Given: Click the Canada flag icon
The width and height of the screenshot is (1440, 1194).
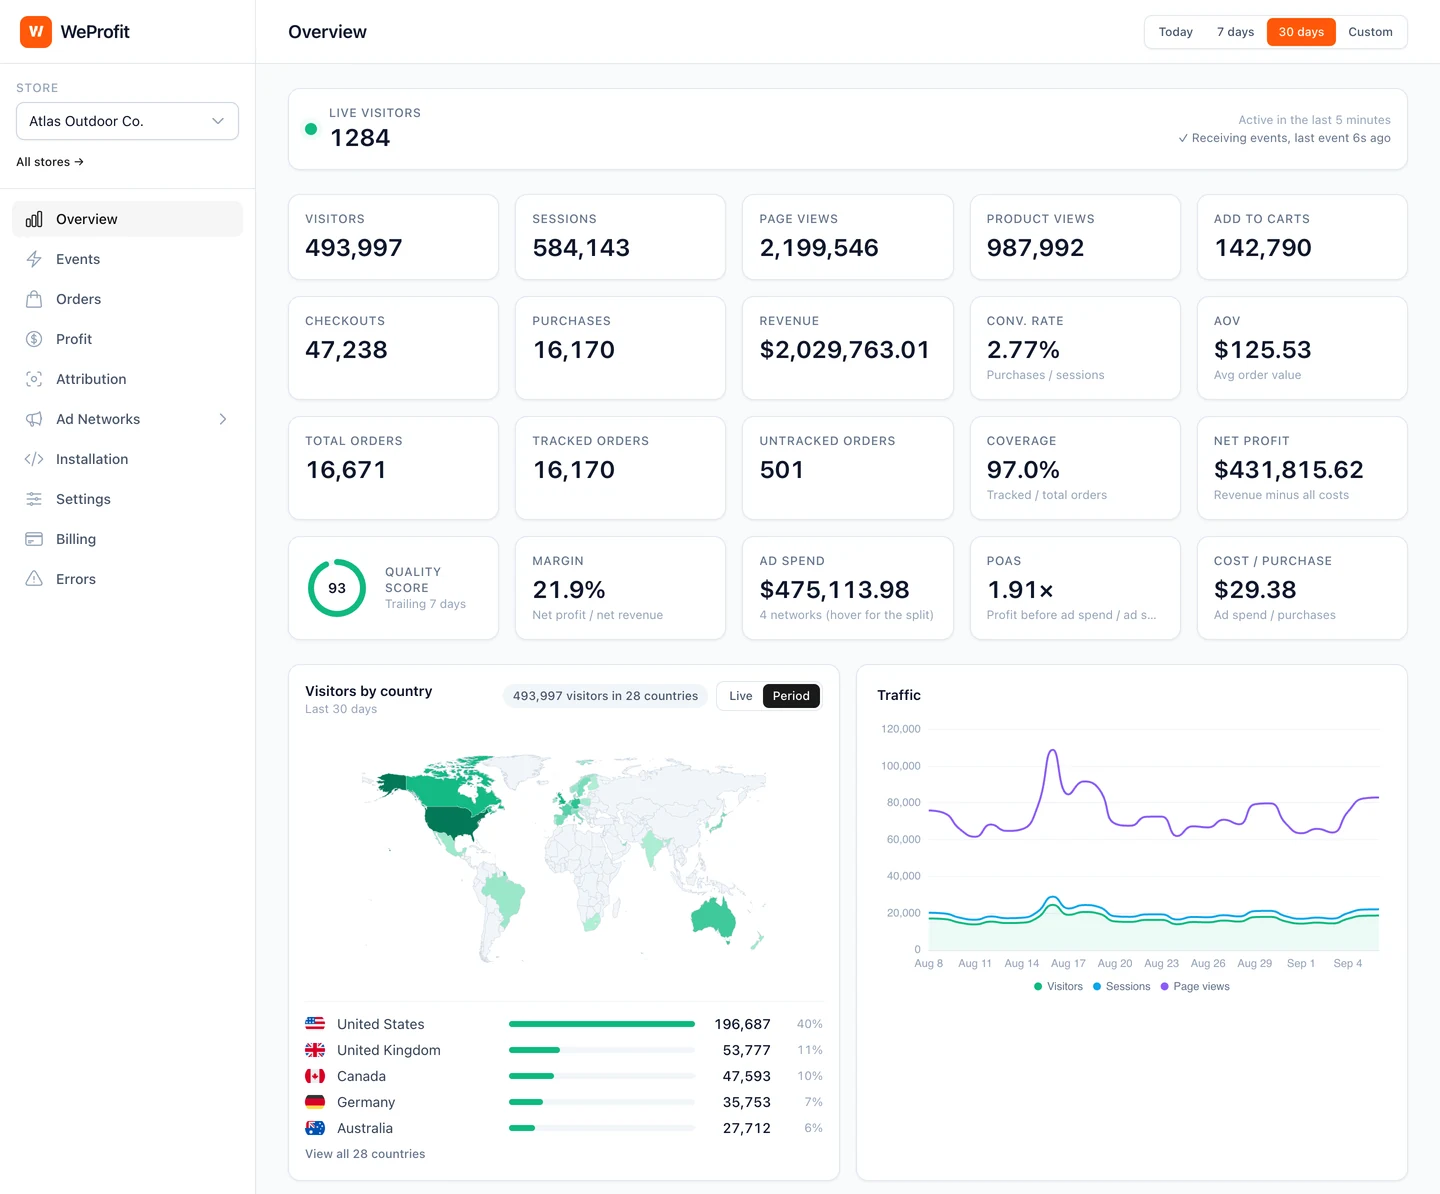Looking at the screenshot, I should [315, 1076].
